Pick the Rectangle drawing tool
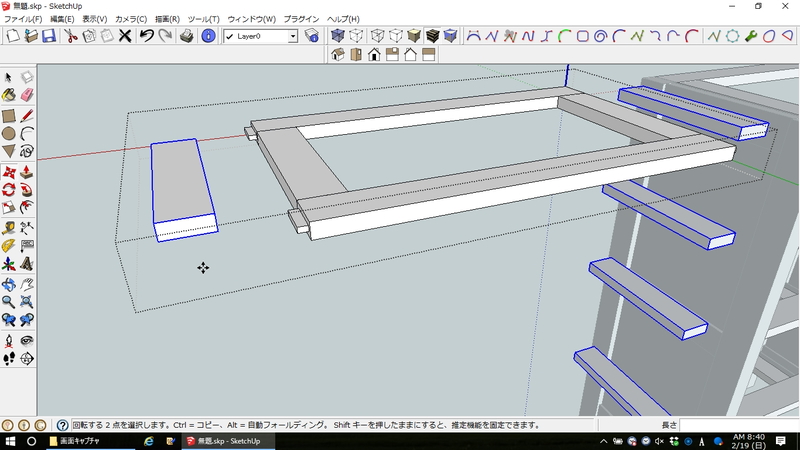Image resolution: width=800 pixels, height=450 pixels. coord(9,115)
